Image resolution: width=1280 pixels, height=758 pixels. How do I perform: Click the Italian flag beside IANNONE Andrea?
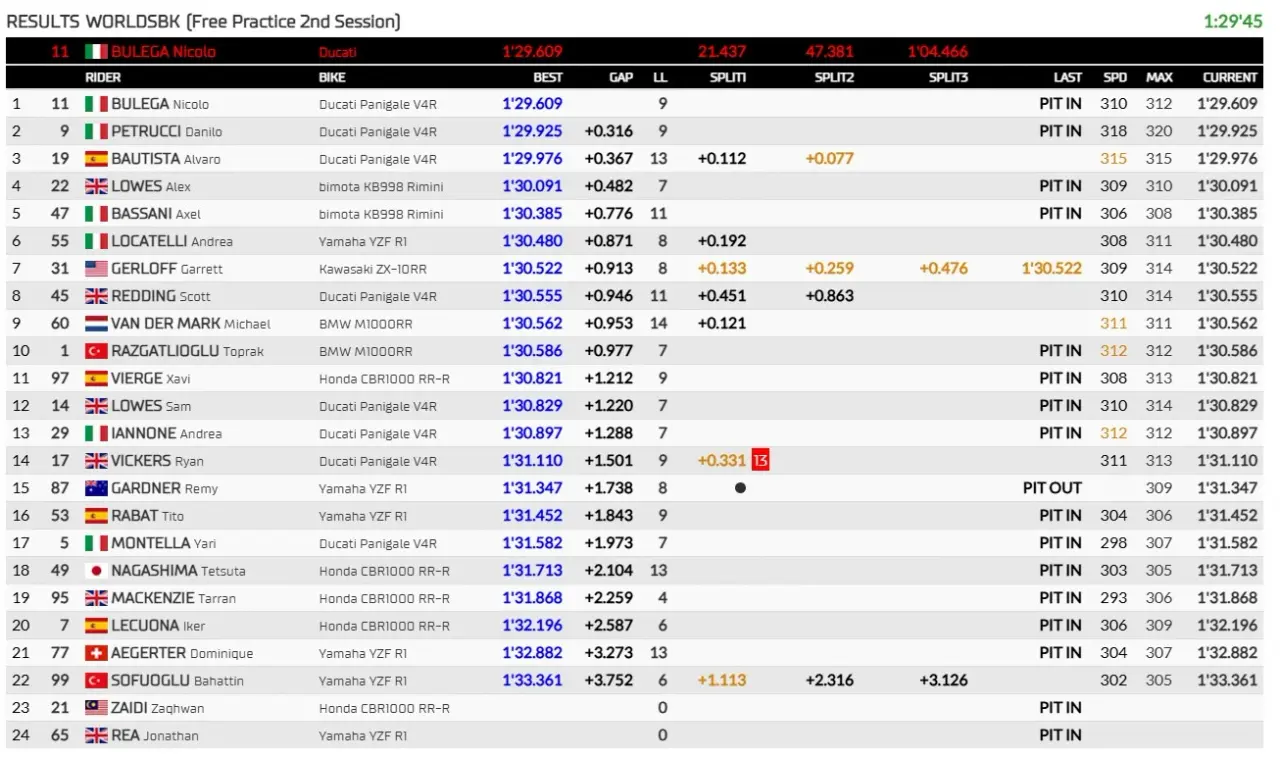click(x=96, y=434)
